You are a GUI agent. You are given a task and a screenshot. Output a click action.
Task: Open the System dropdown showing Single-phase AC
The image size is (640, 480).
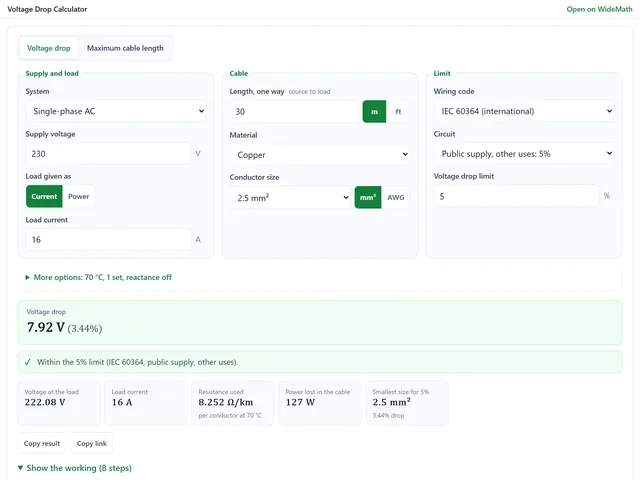116,111
